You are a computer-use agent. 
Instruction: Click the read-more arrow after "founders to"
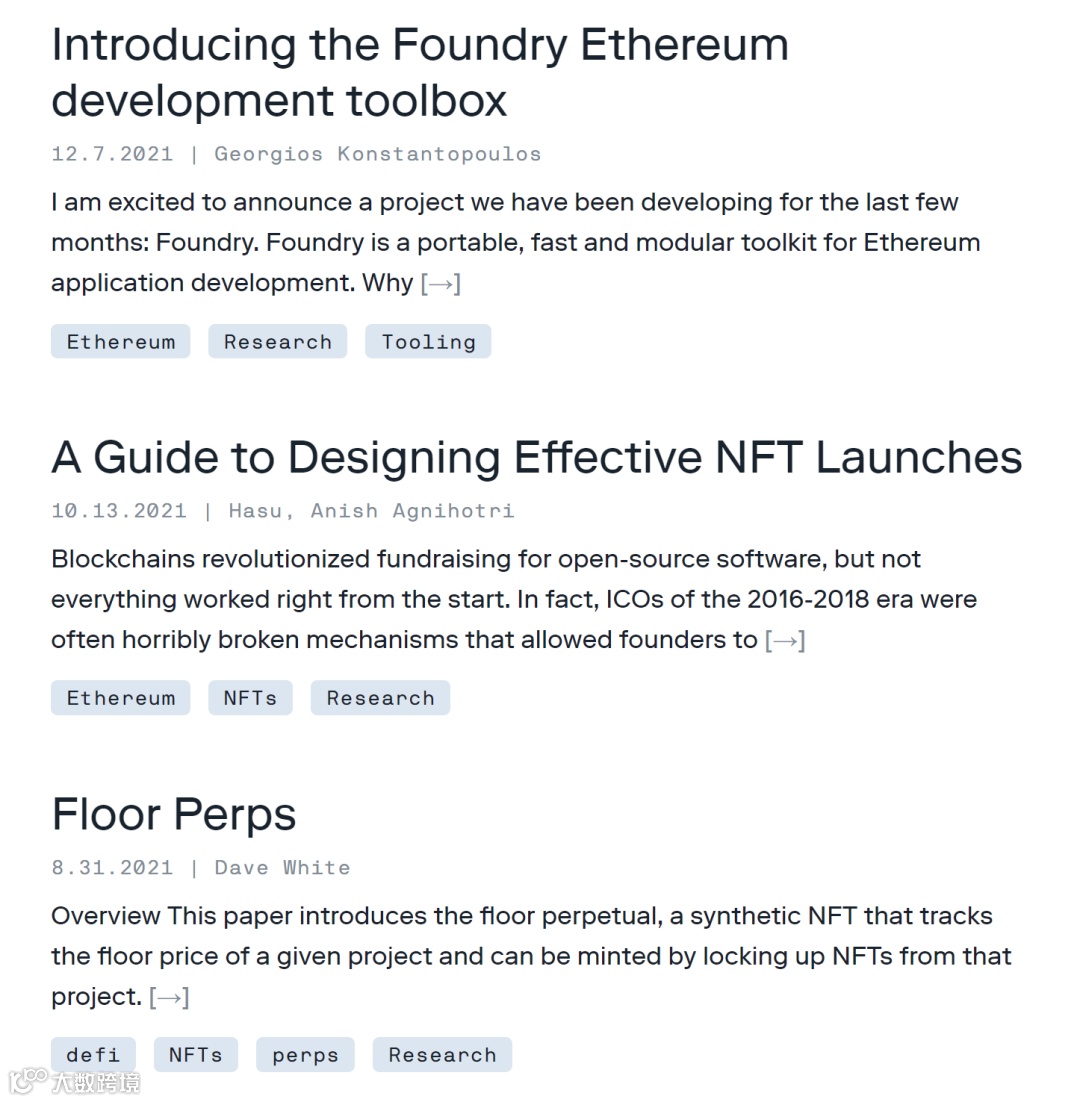click(x=785, y=640)
